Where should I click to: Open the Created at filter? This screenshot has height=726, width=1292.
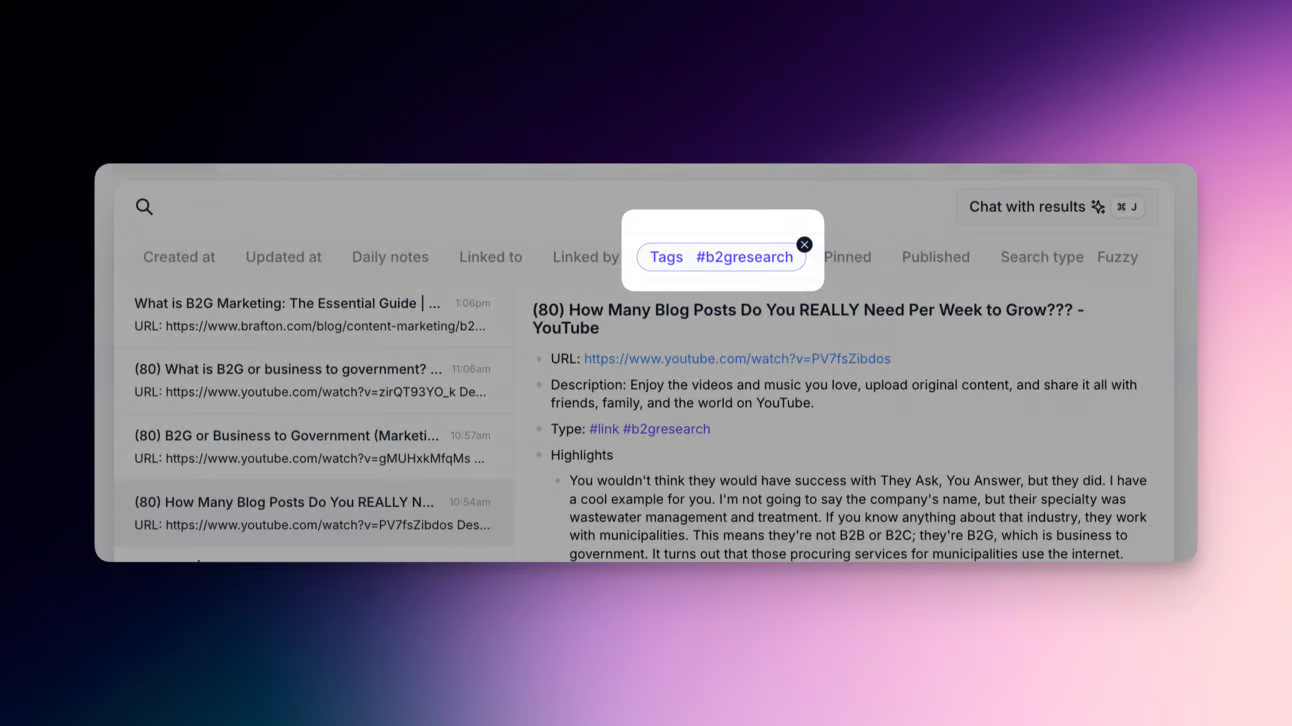tap(179, 256)
